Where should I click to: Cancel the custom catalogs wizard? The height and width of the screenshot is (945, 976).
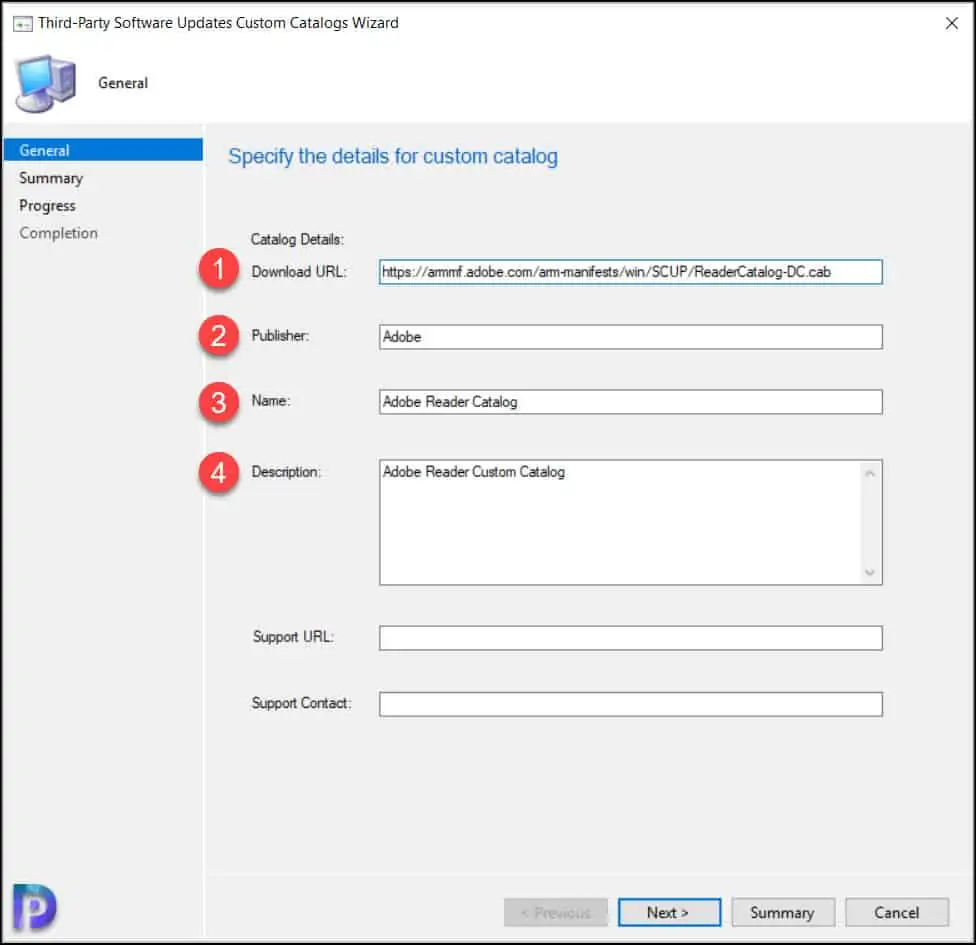897,913
